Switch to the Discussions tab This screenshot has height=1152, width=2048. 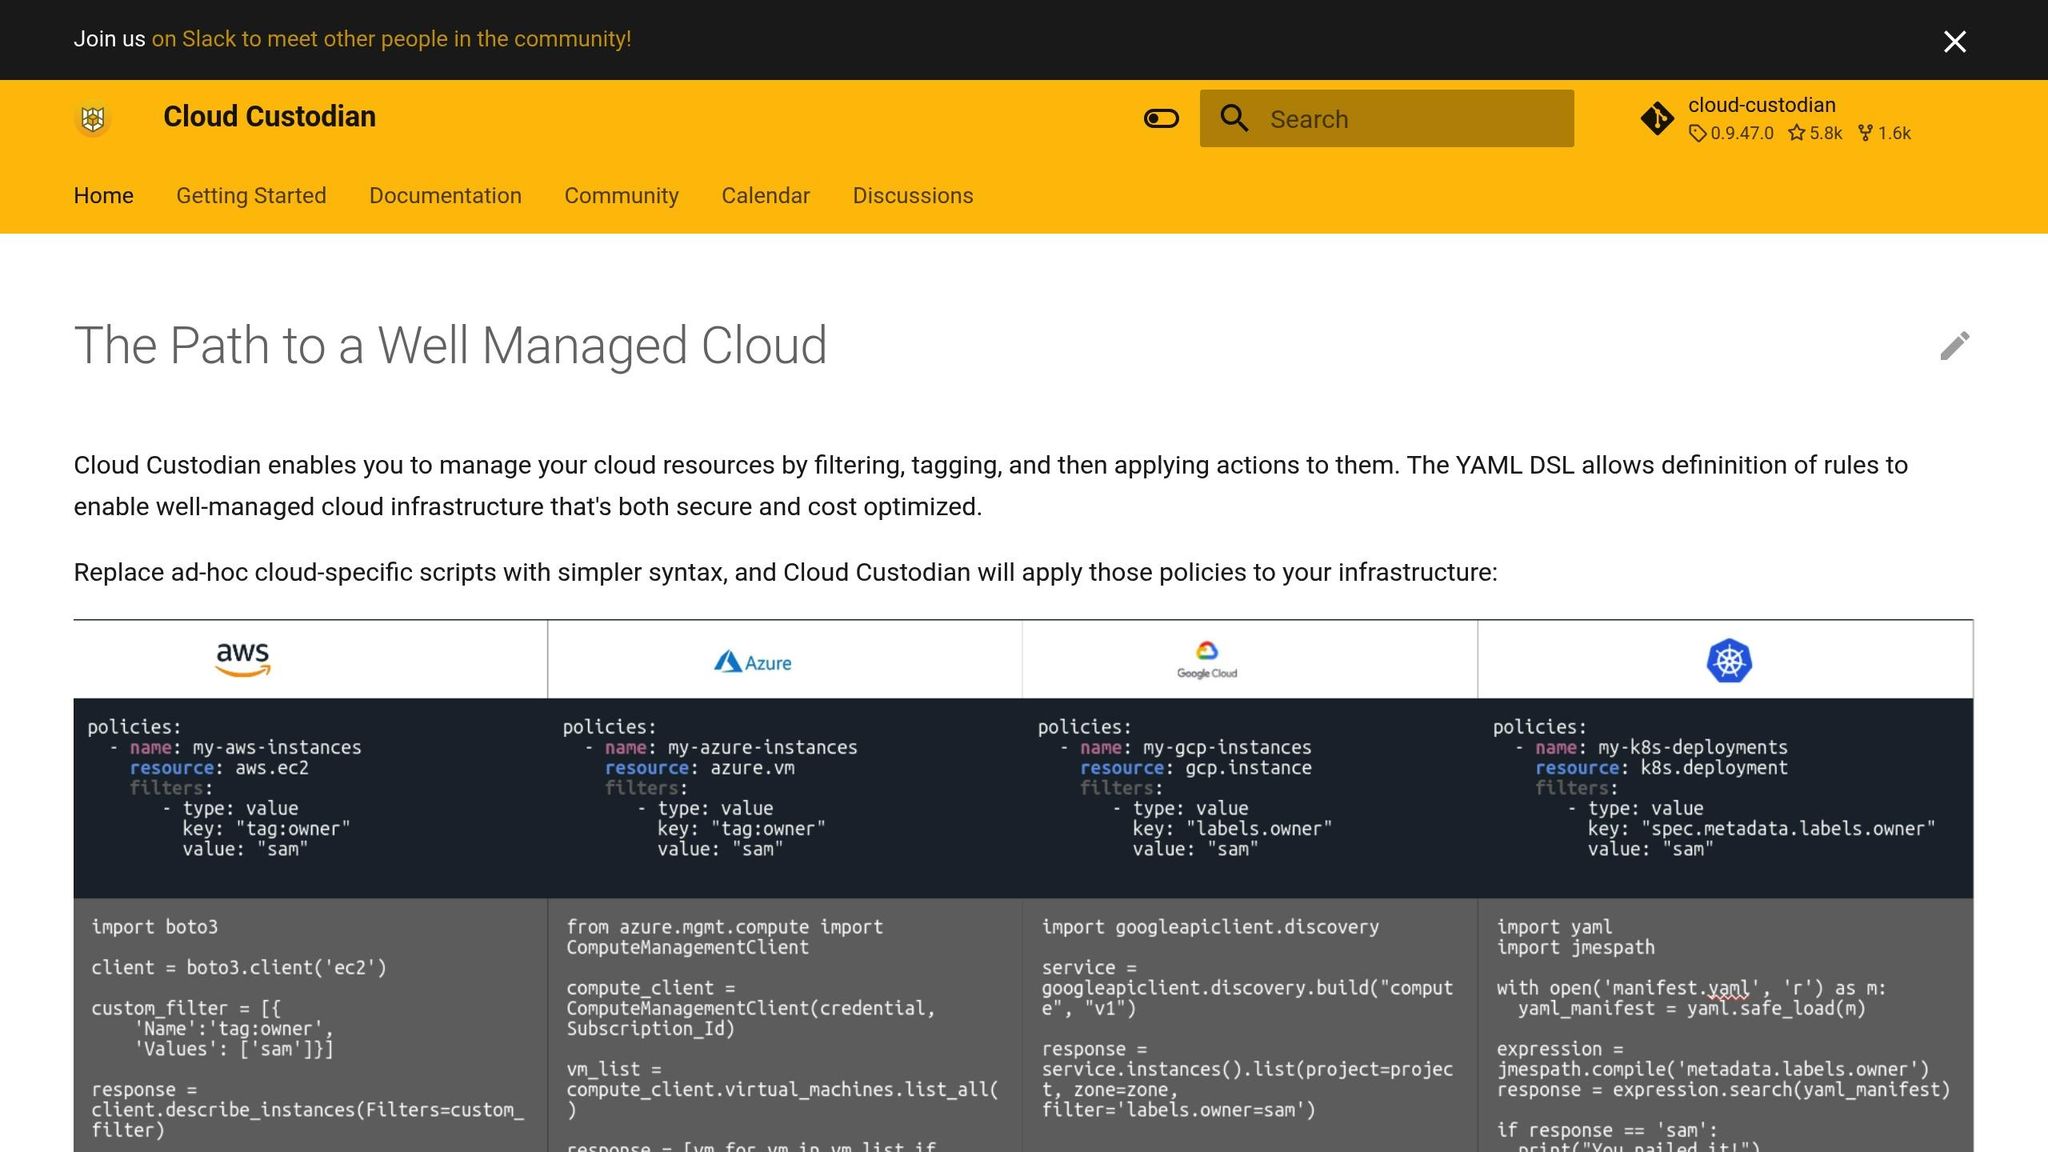click(912, 196)
